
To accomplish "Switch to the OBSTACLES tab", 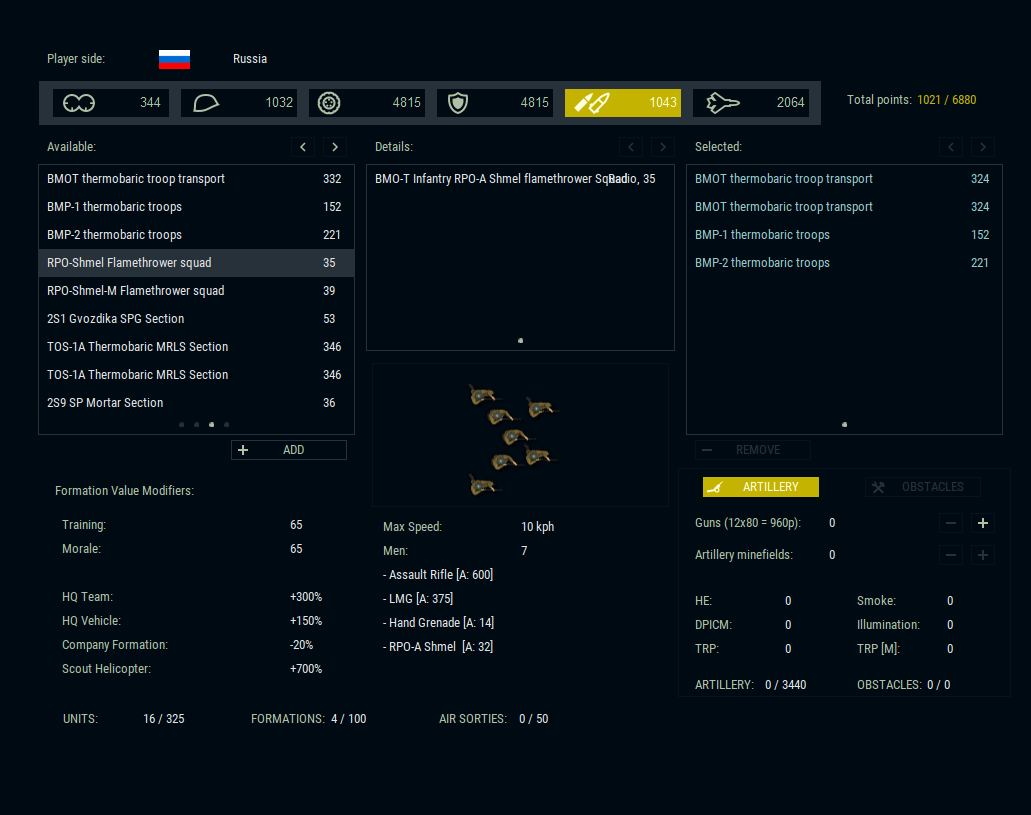I will [x=923, y=487].
